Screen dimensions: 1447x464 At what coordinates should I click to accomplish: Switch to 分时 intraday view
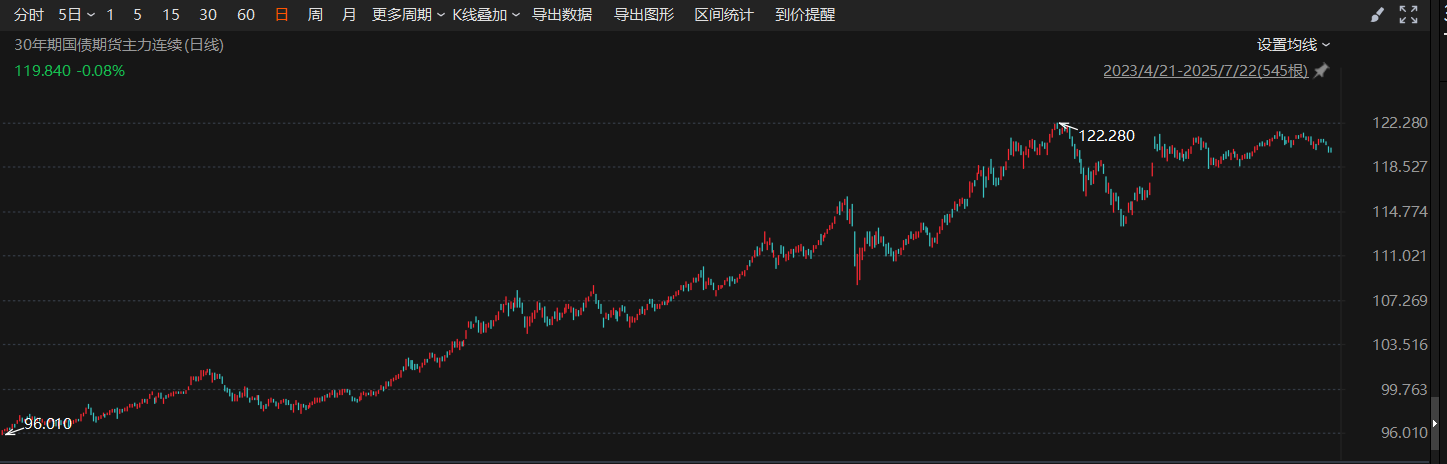29,15
